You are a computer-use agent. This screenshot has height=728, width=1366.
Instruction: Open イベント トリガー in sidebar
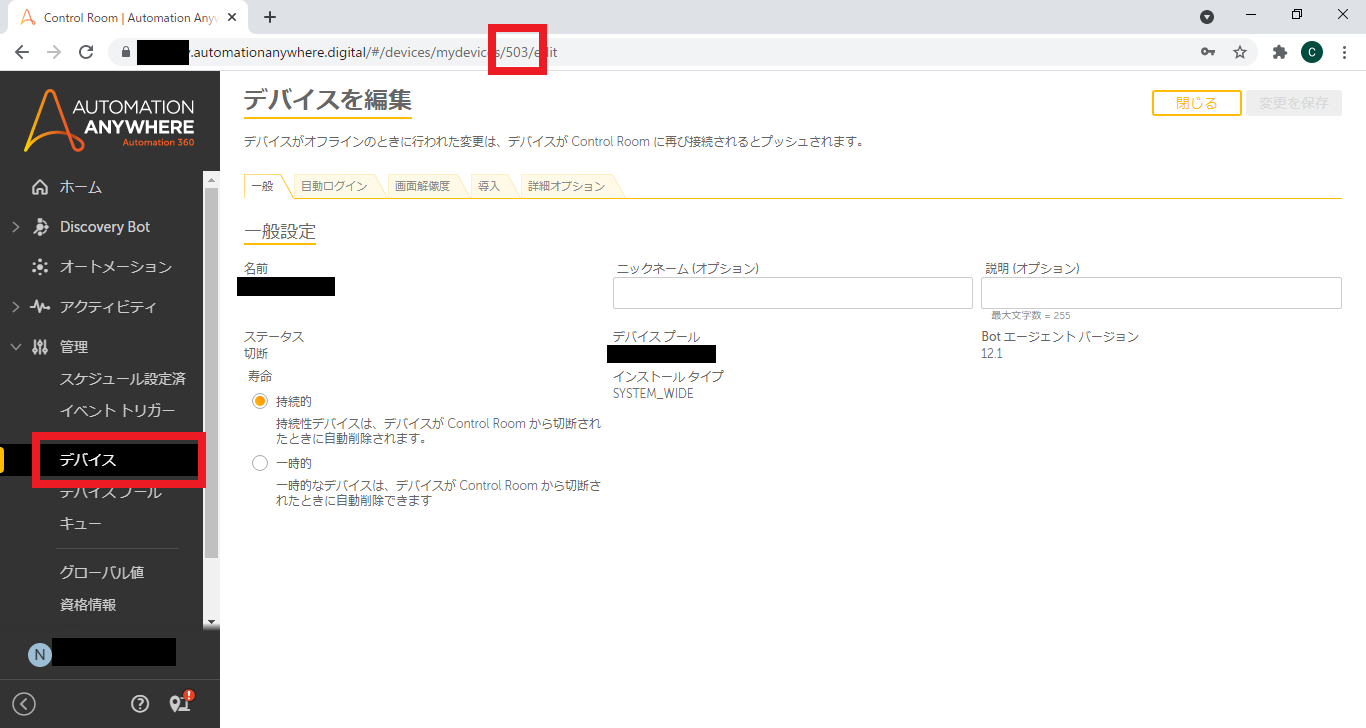[117, 411]
